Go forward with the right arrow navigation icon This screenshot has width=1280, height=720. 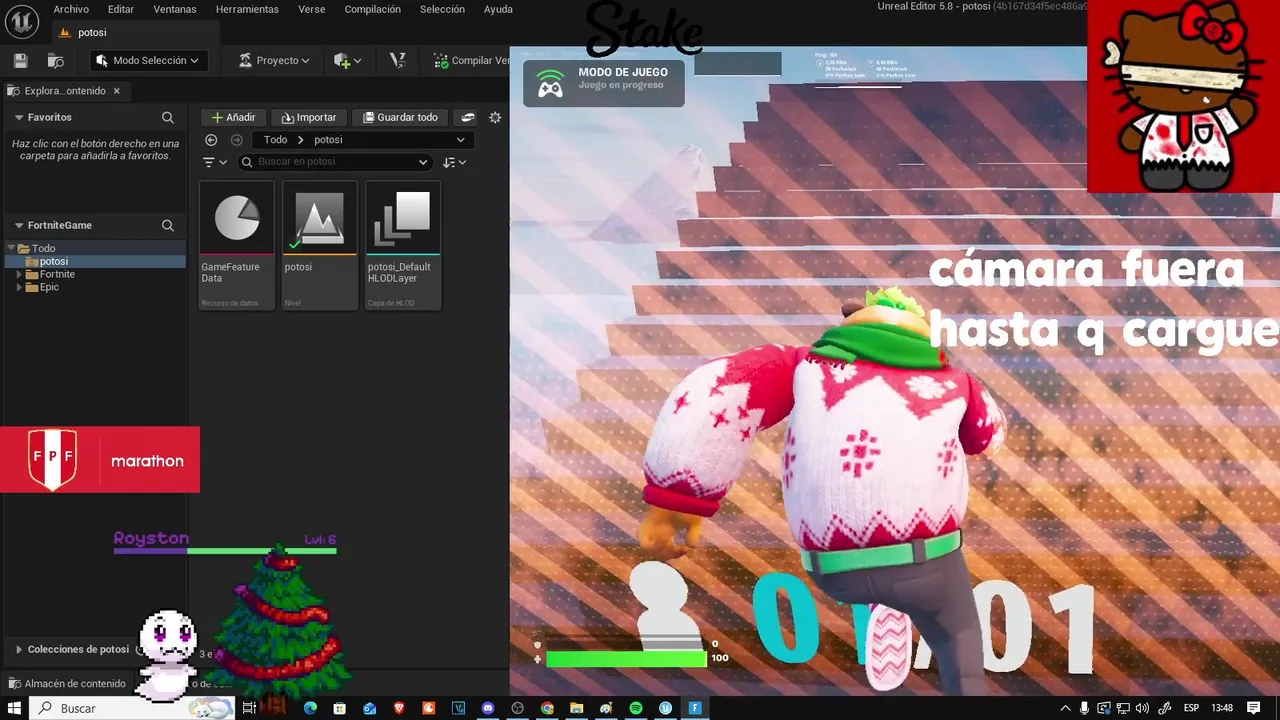coord(236,140)
